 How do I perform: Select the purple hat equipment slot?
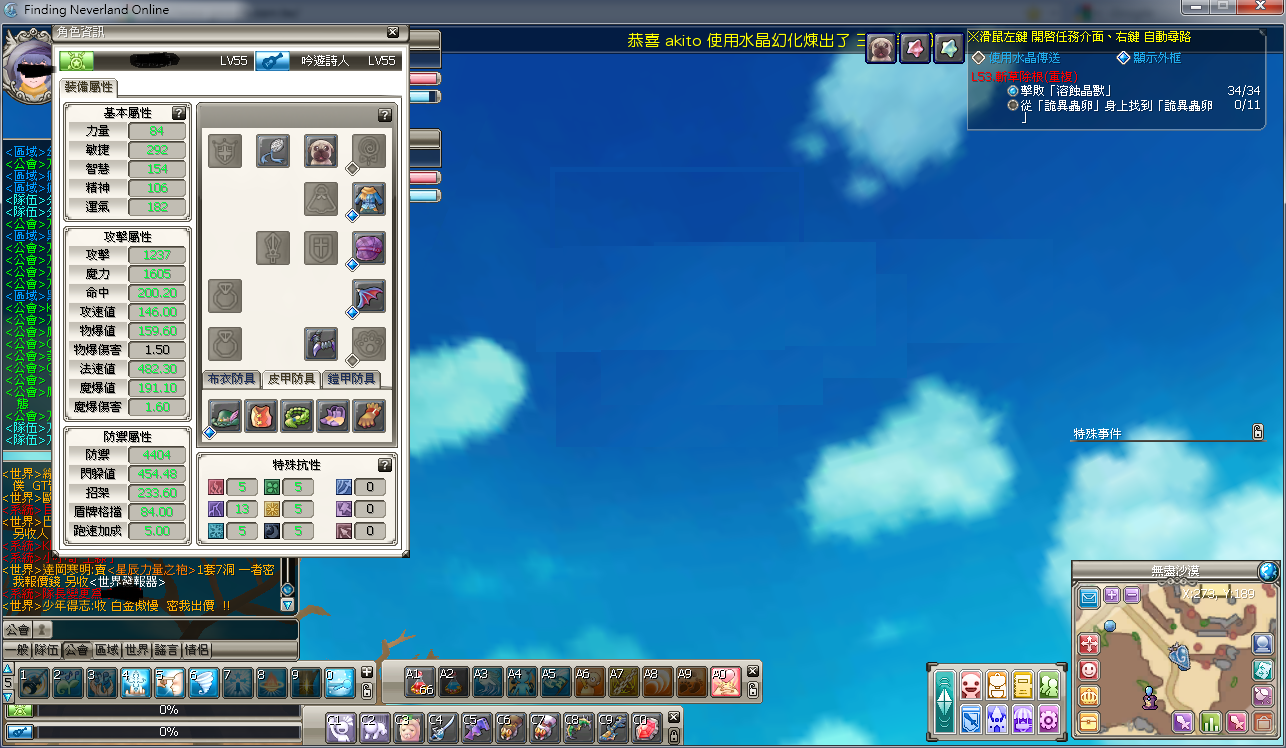click(369, 247)
